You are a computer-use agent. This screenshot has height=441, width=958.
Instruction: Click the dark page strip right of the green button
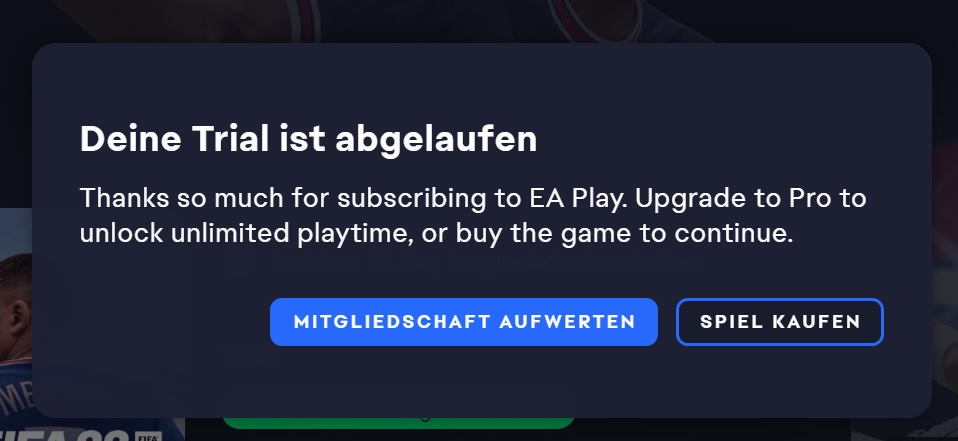[x=712, y=429]
